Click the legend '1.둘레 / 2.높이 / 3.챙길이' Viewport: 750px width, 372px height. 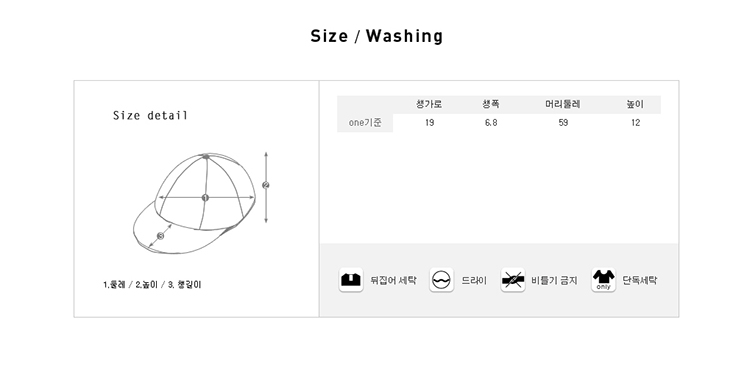[152, 284]
